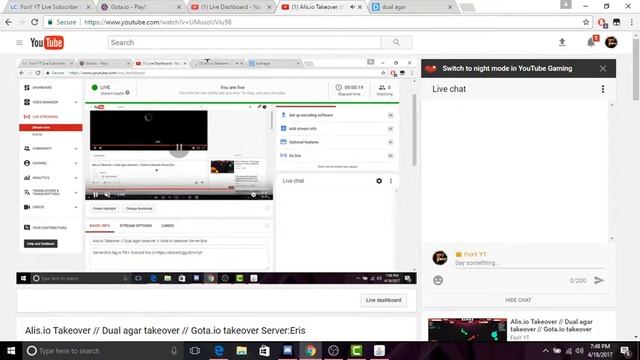This screenshot has height=360, width=640.
Task: Open the Discord taskbar icon
Action: click(x=287, y=351)
